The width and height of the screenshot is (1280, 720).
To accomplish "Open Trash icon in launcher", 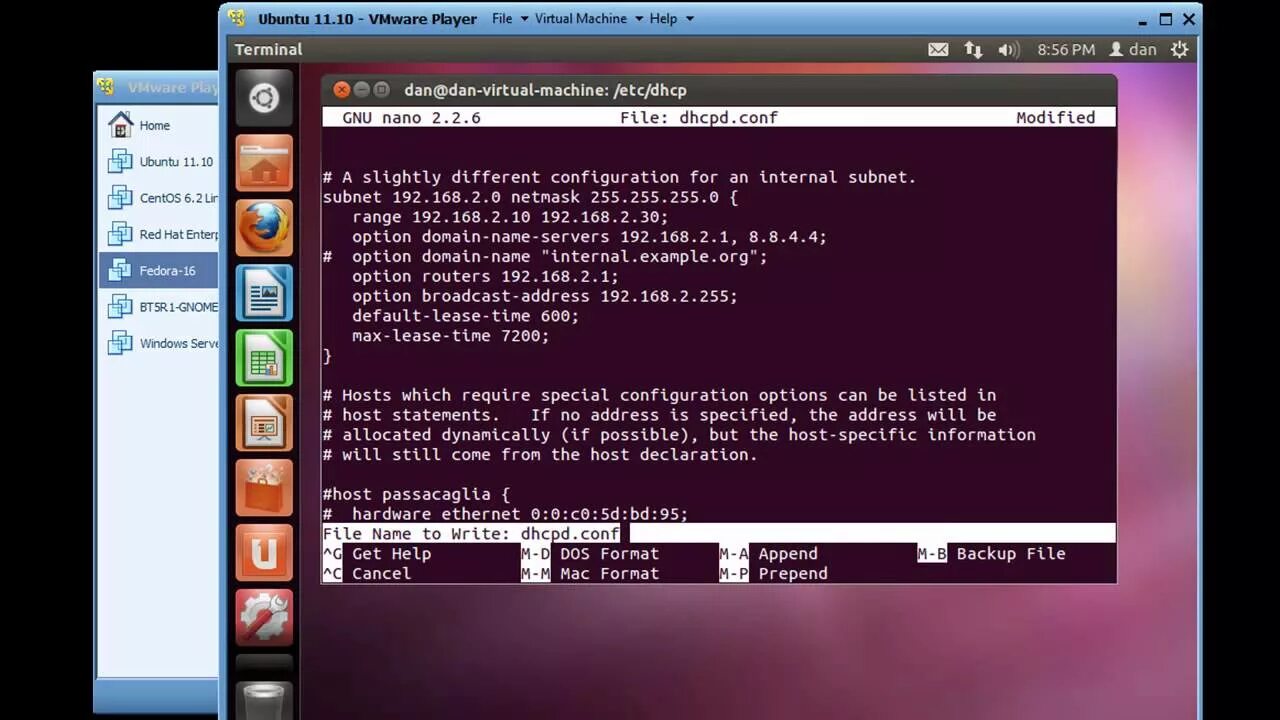I will 264,698.
